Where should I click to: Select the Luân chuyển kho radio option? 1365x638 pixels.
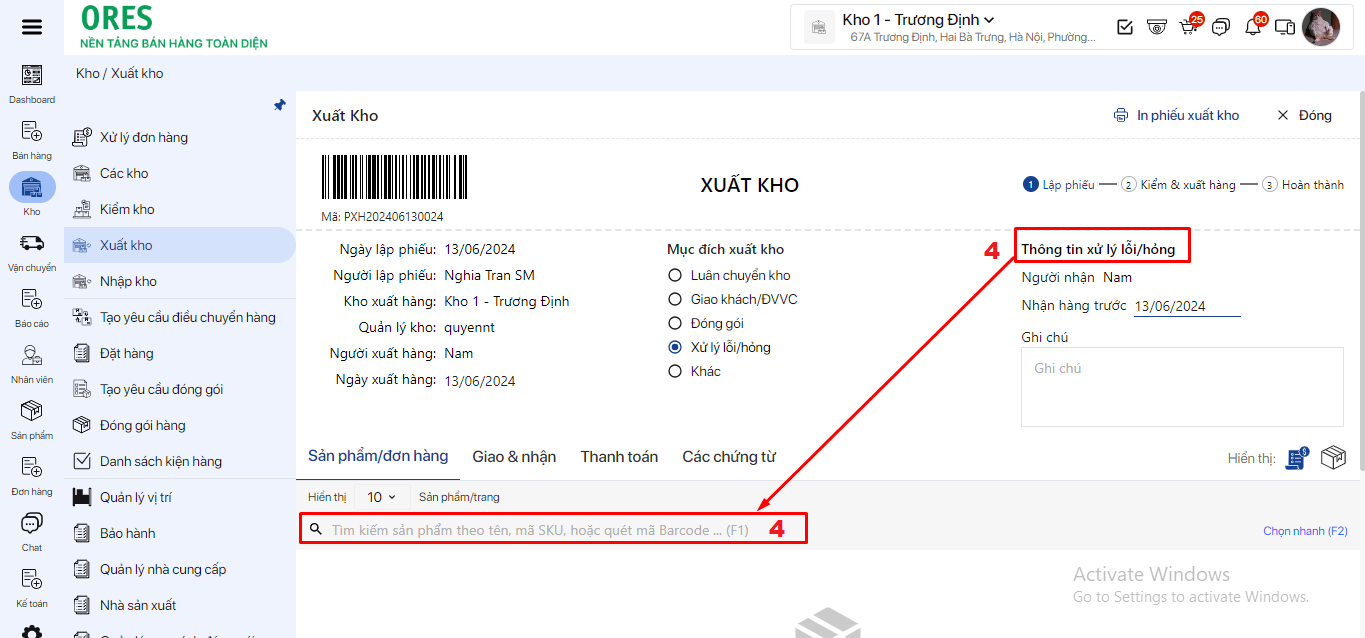(675, 276)
